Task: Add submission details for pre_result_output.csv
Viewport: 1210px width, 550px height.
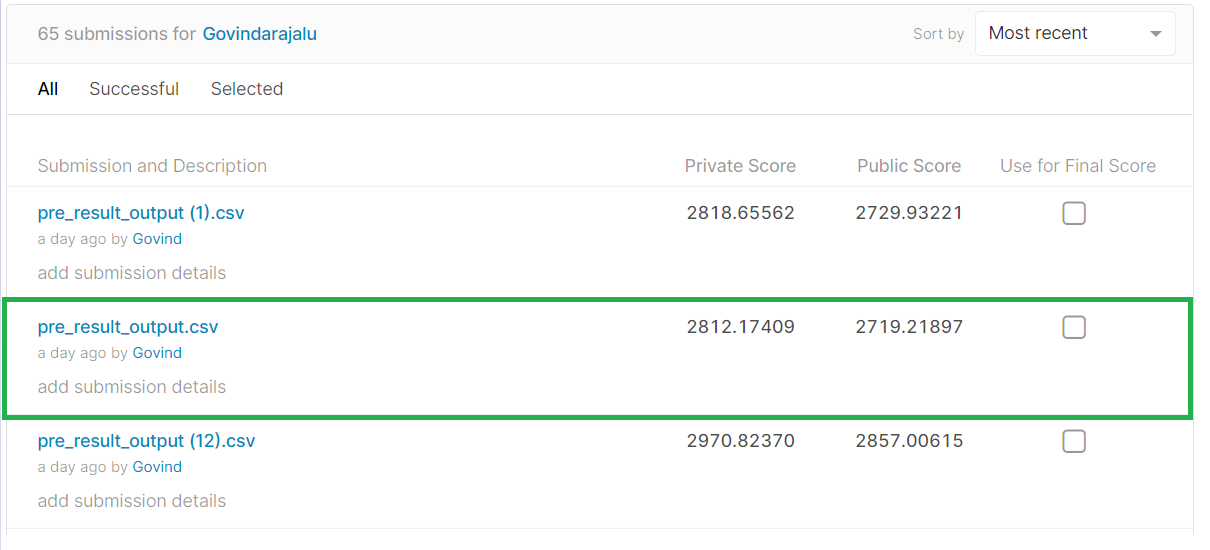Action: point(132,387)
